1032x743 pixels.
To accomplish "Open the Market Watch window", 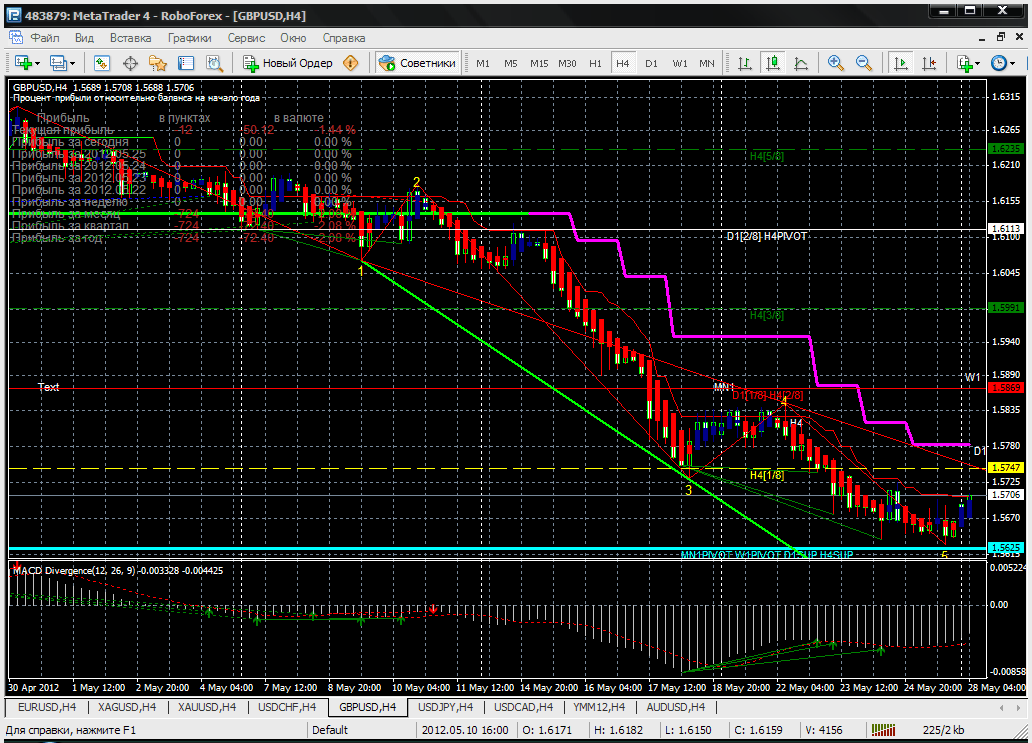I will (102, 63).
